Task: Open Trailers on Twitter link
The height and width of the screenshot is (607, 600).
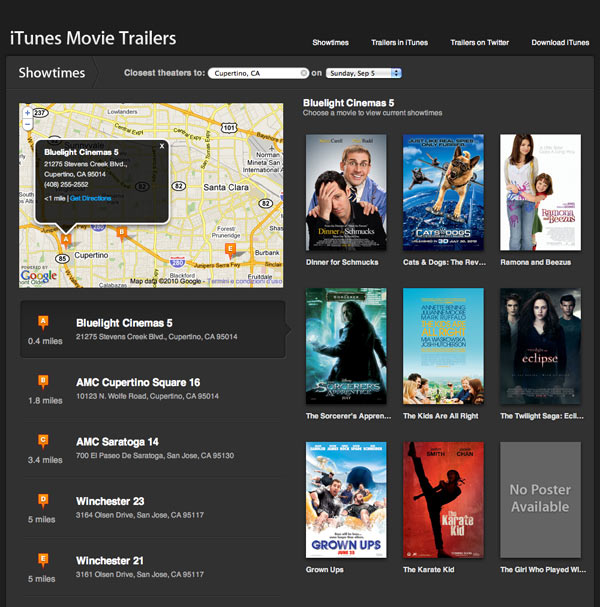Action: point(480,43)
